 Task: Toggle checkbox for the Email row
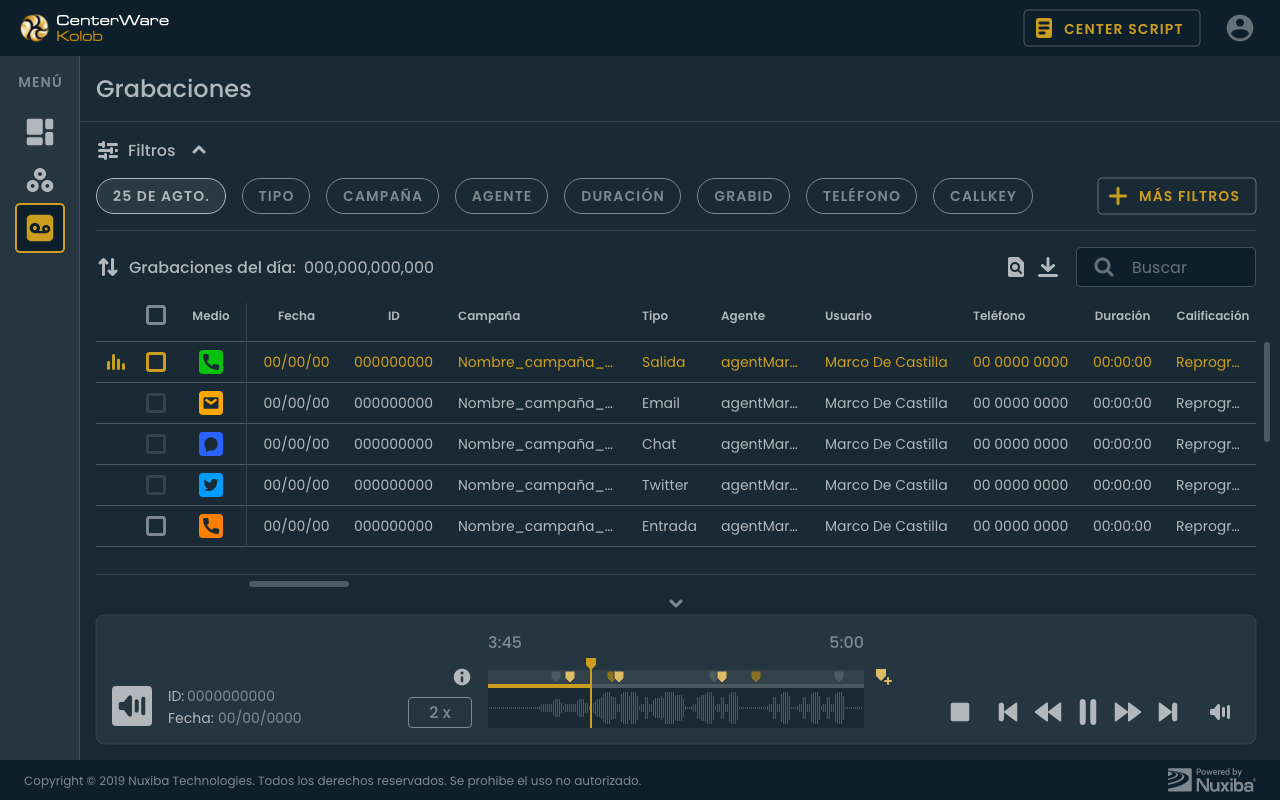click(156, 403)
